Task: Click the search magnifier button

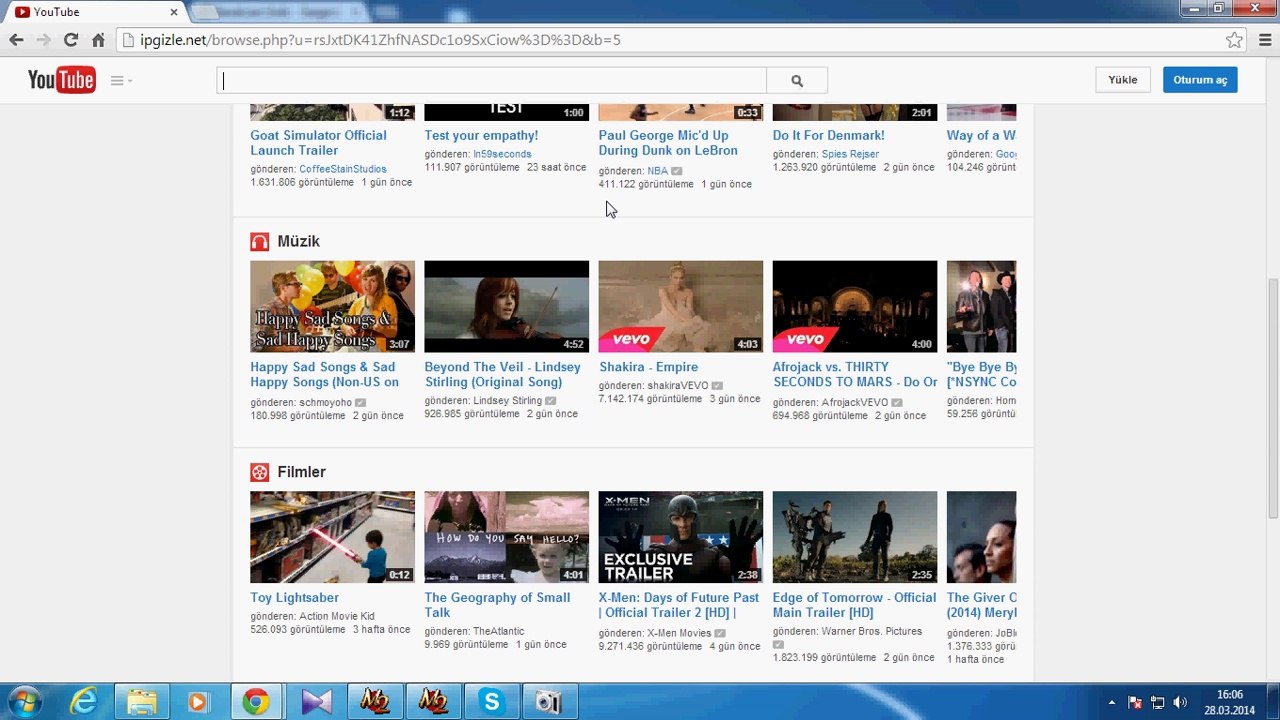Action: (797, 81)
